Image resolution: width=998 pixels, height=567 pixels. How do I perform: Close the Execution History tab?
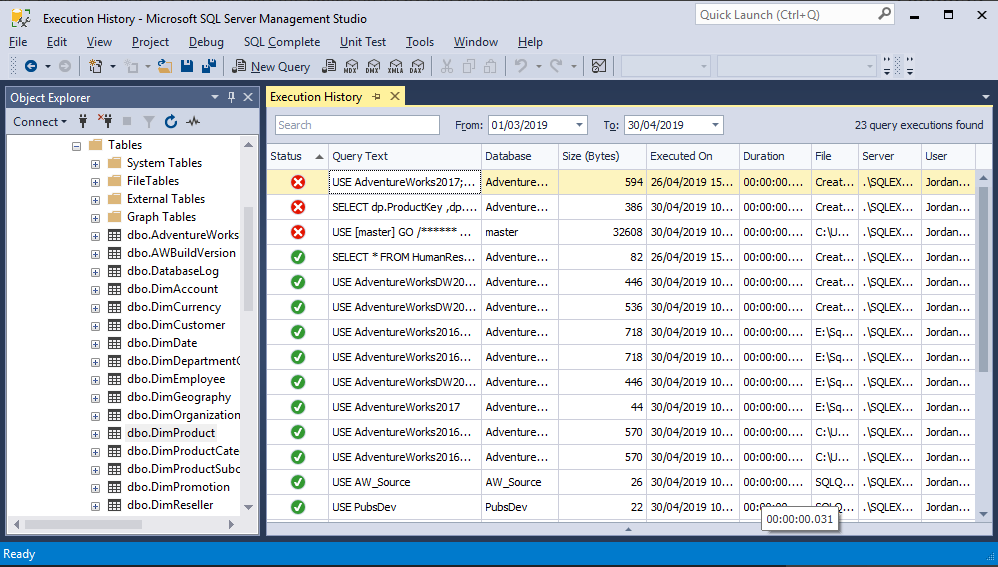coord(395,96)
